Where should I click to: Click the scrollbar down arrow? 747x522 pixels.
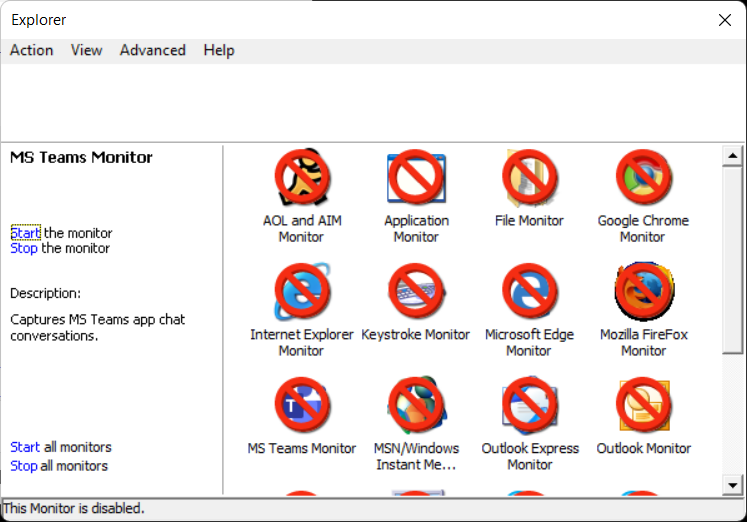click(x=732, y=485)
